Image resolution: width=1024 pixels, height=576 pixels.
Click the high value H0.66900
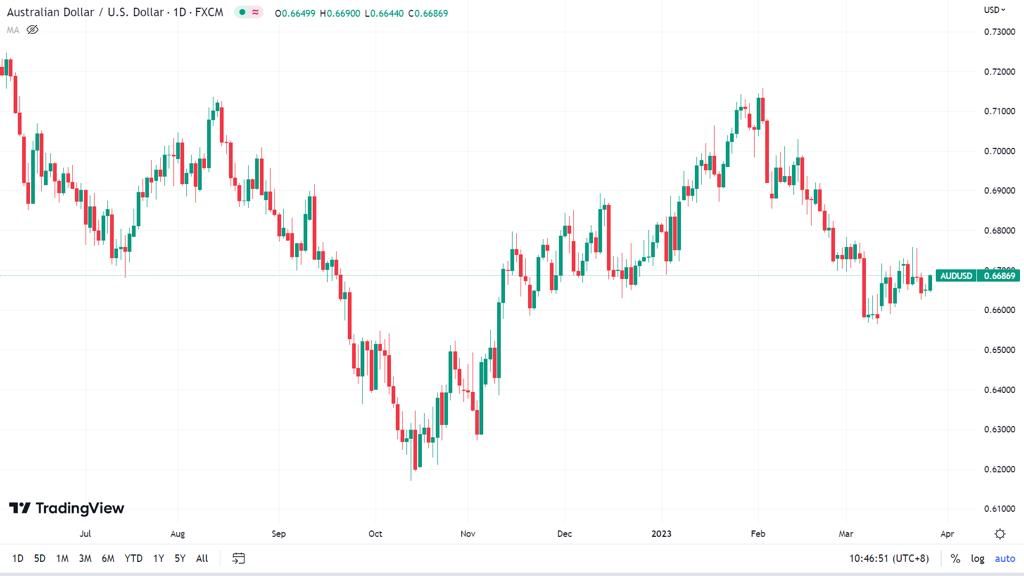(340, 13)
